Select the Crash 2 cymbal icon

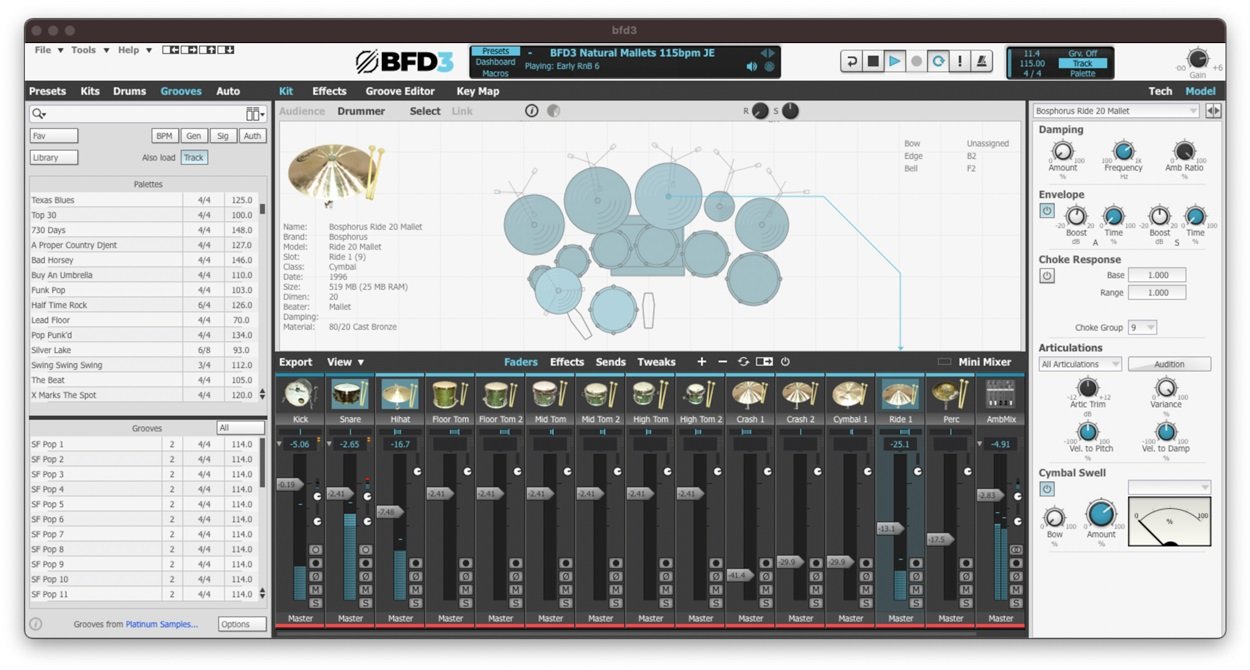[x=800, y=394]
